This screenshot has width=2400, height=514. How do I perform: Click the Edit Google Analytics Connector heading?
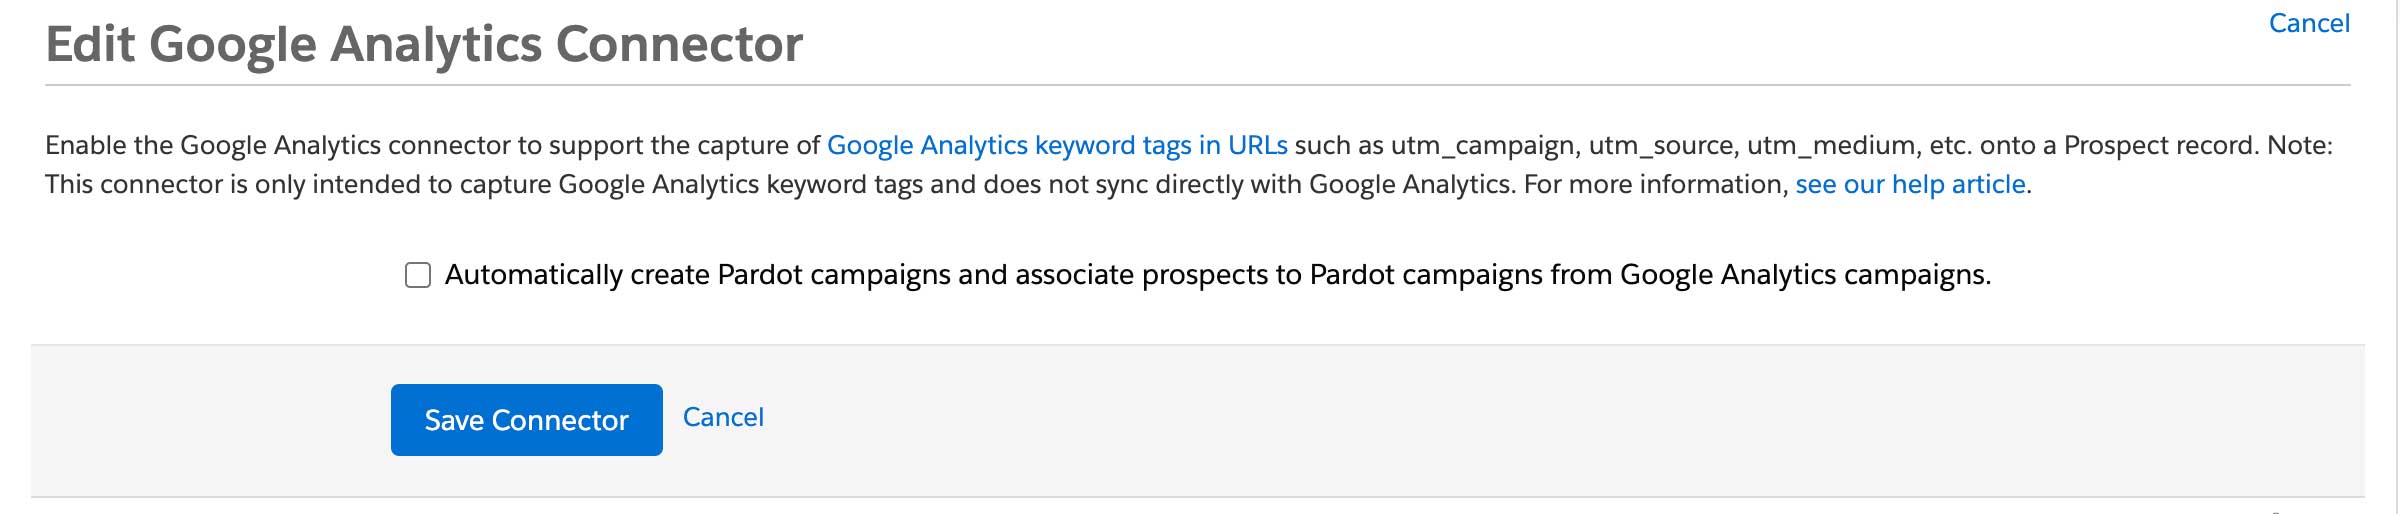click(424, 44)
